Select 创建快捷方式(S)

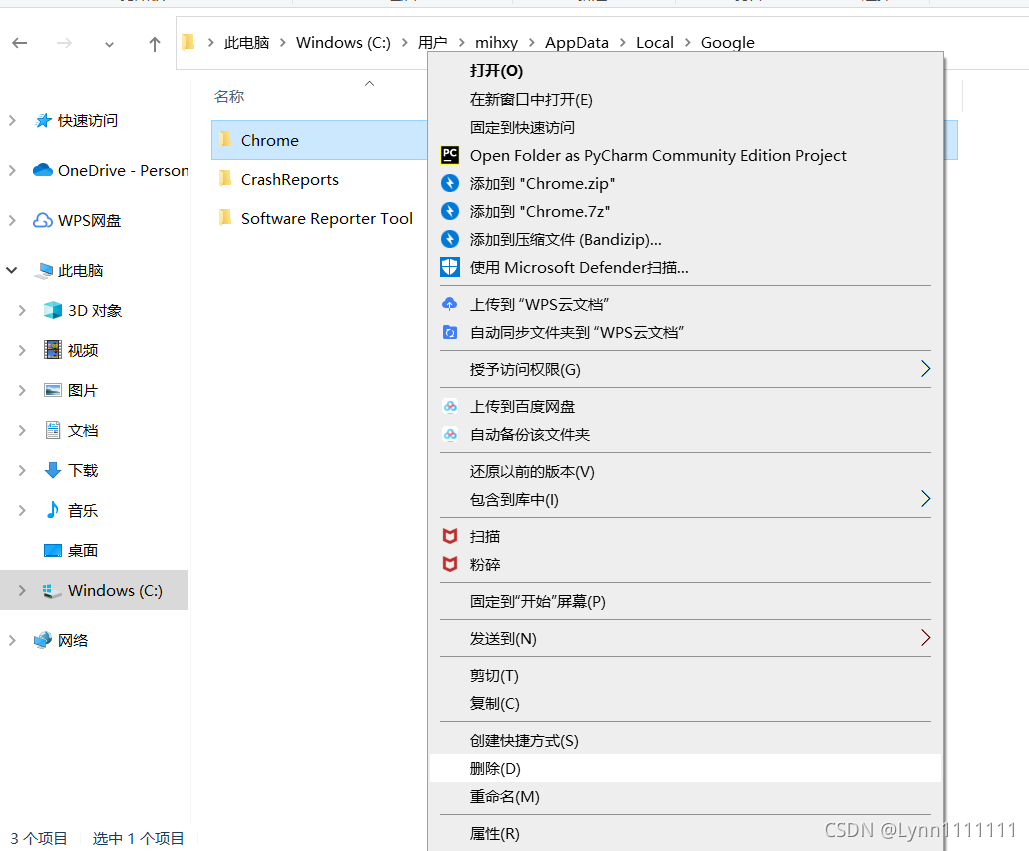[686, 740]
